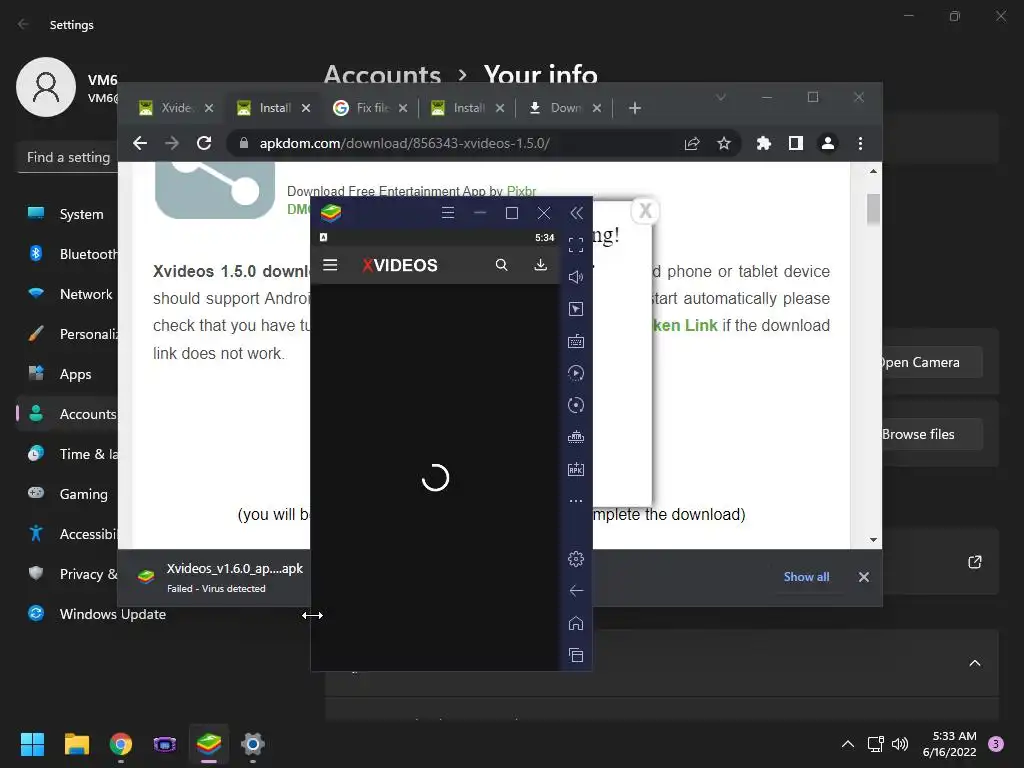Click the page scroll down arrow
Screen dimensions: 1024x768
[873, 539]
